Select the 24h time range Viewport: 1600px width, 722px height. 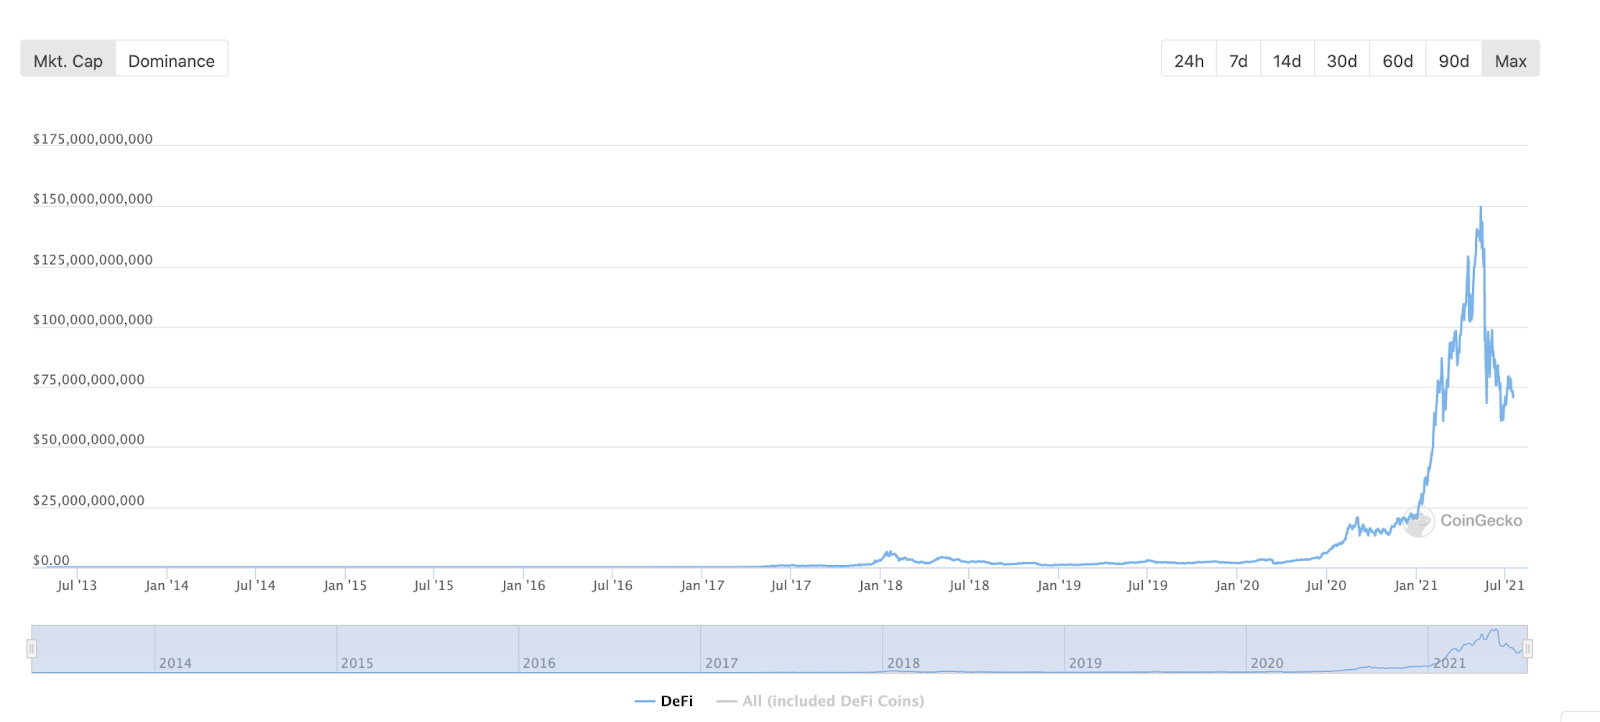pos(1189,60)
